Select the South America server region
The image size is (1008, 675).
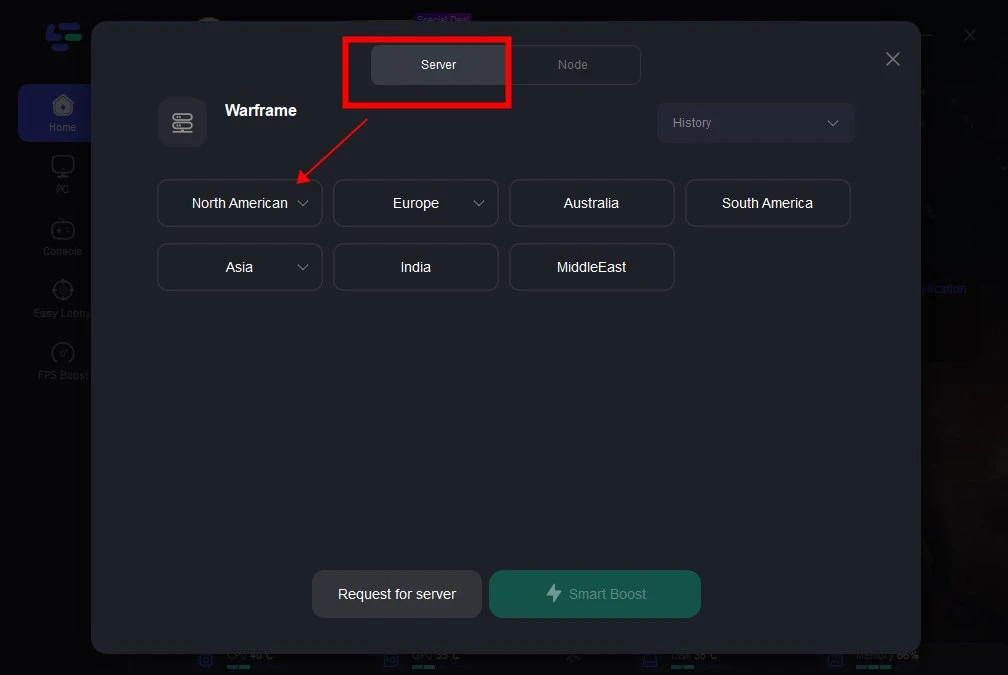tap(768, 203)
